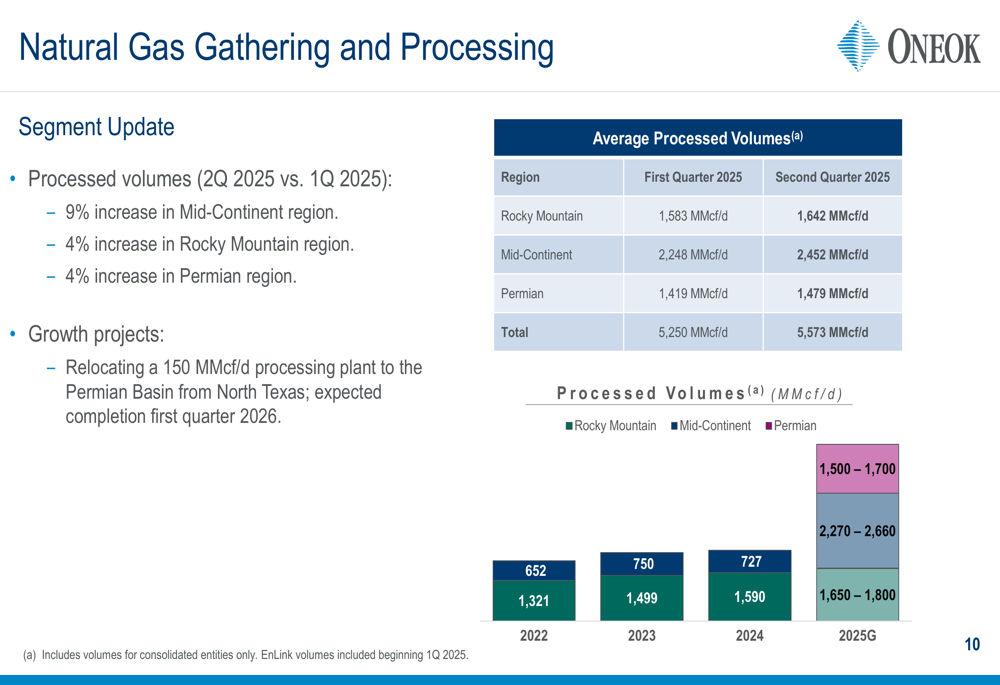Click the 2023 axis label
This screenshot has height=685, width=1000.
[642, 636]
